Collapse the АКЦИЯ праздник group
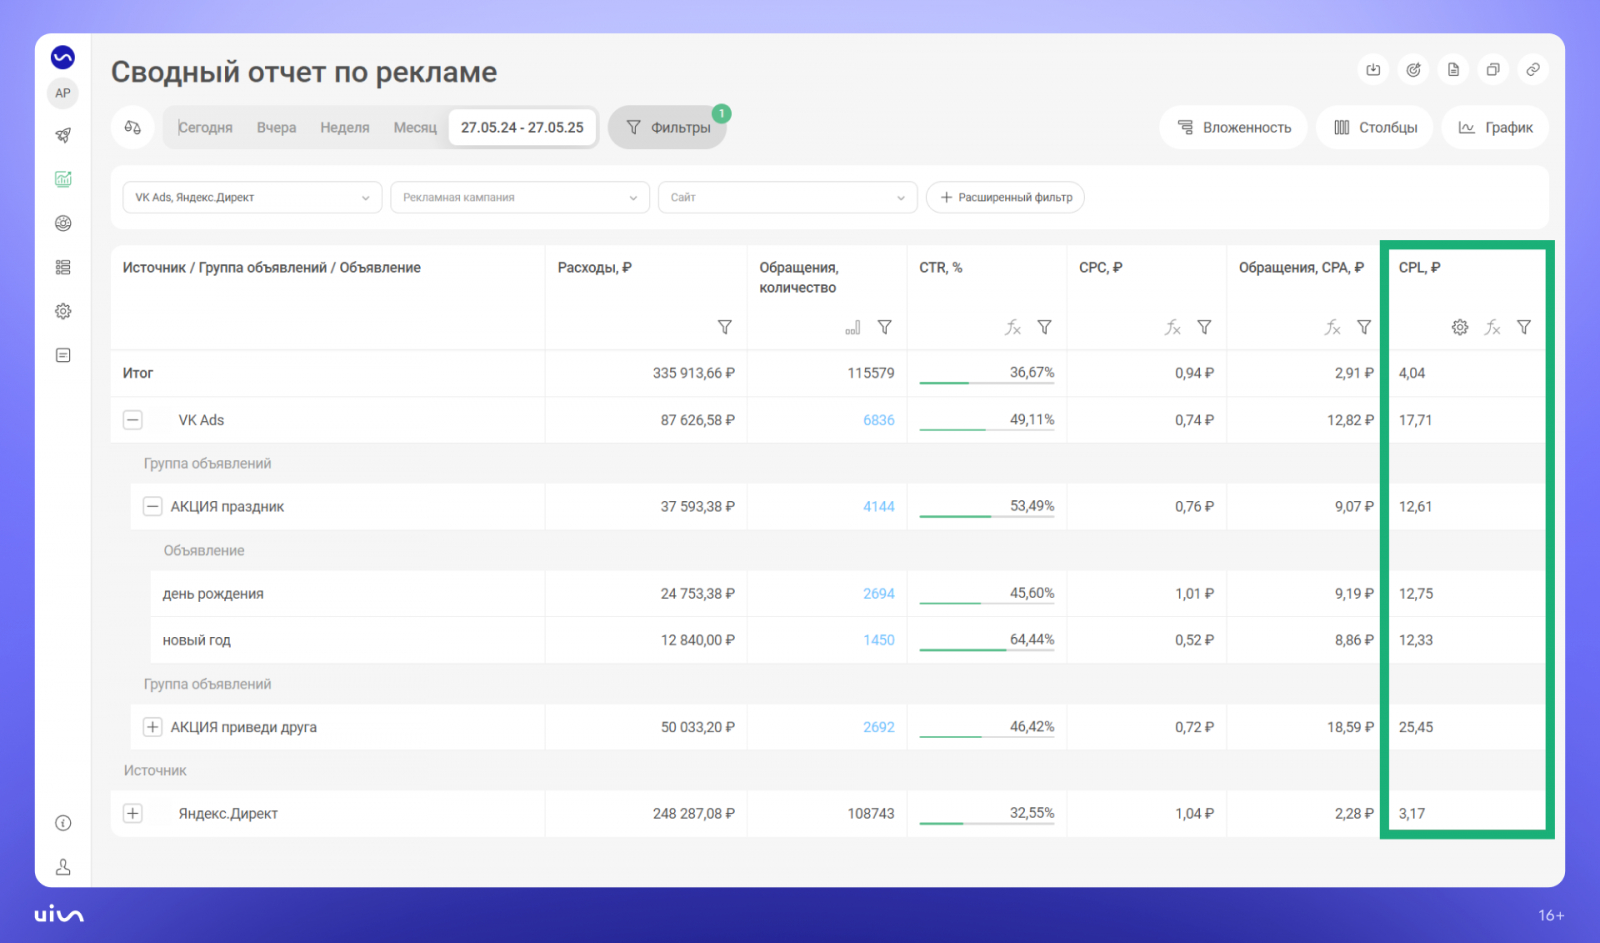1600x943 pixels. (152, 507)
